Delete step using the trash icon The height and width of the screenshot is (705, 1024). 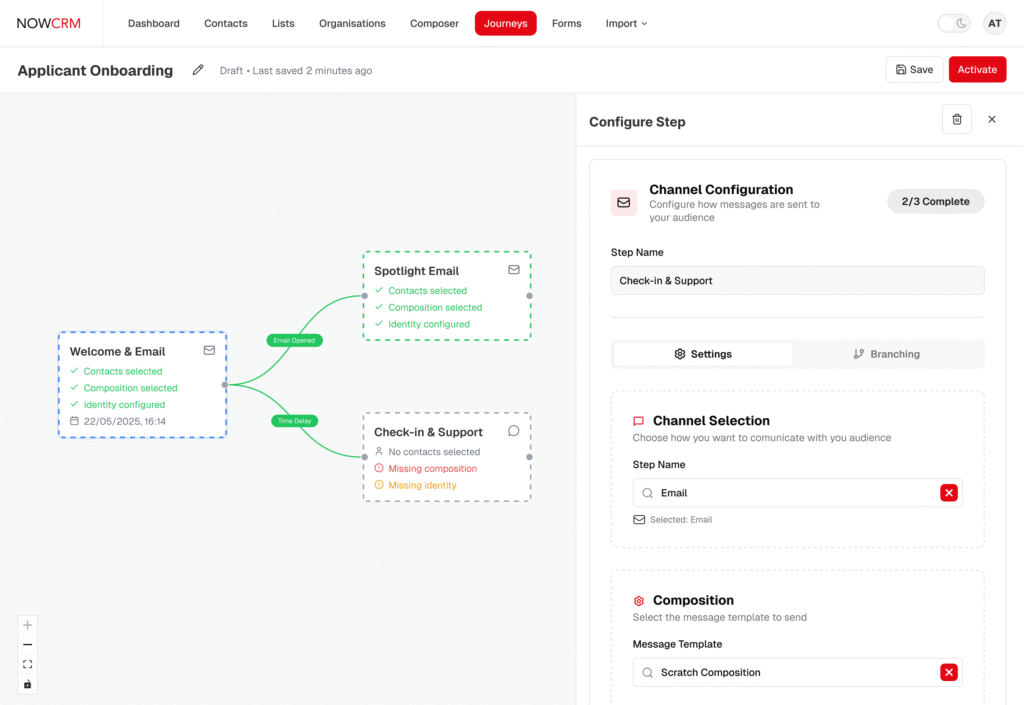click(956, 120)
